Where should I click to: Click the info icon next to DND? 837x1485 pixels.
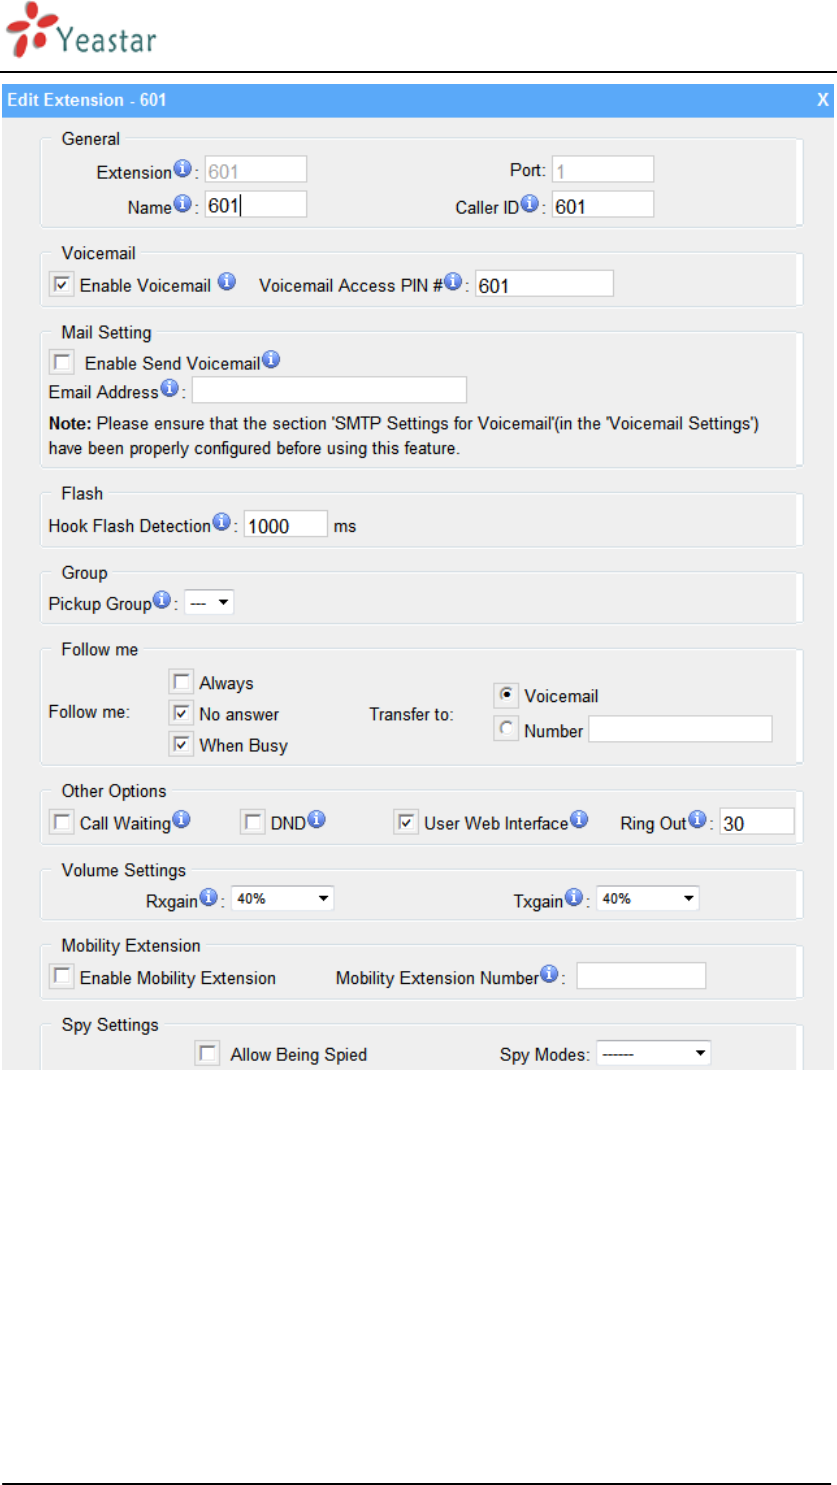[x=316, y=820]
